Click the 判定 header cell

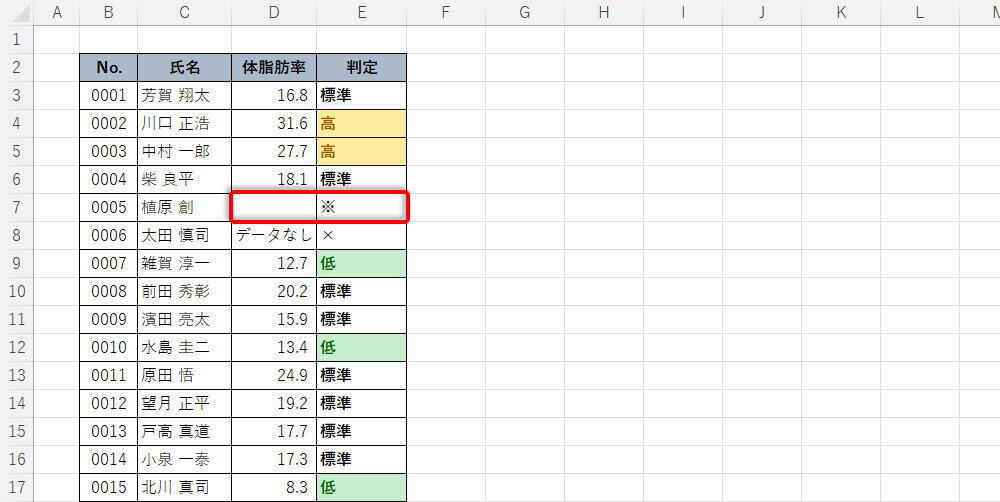pyautogui.click(x=362, y=68)
